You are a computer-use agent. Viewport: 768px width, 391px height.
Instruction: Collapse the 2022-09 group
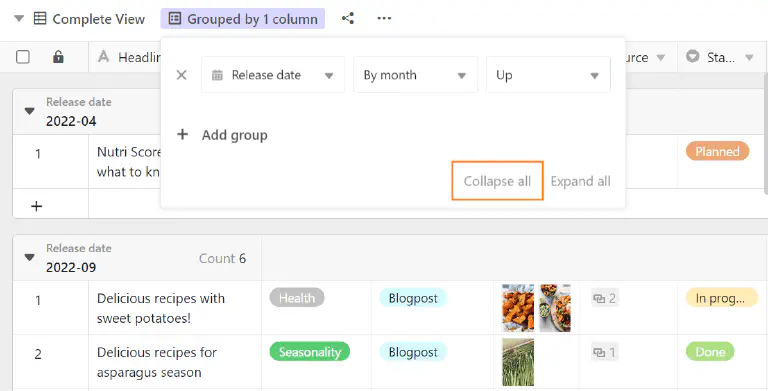29,257
